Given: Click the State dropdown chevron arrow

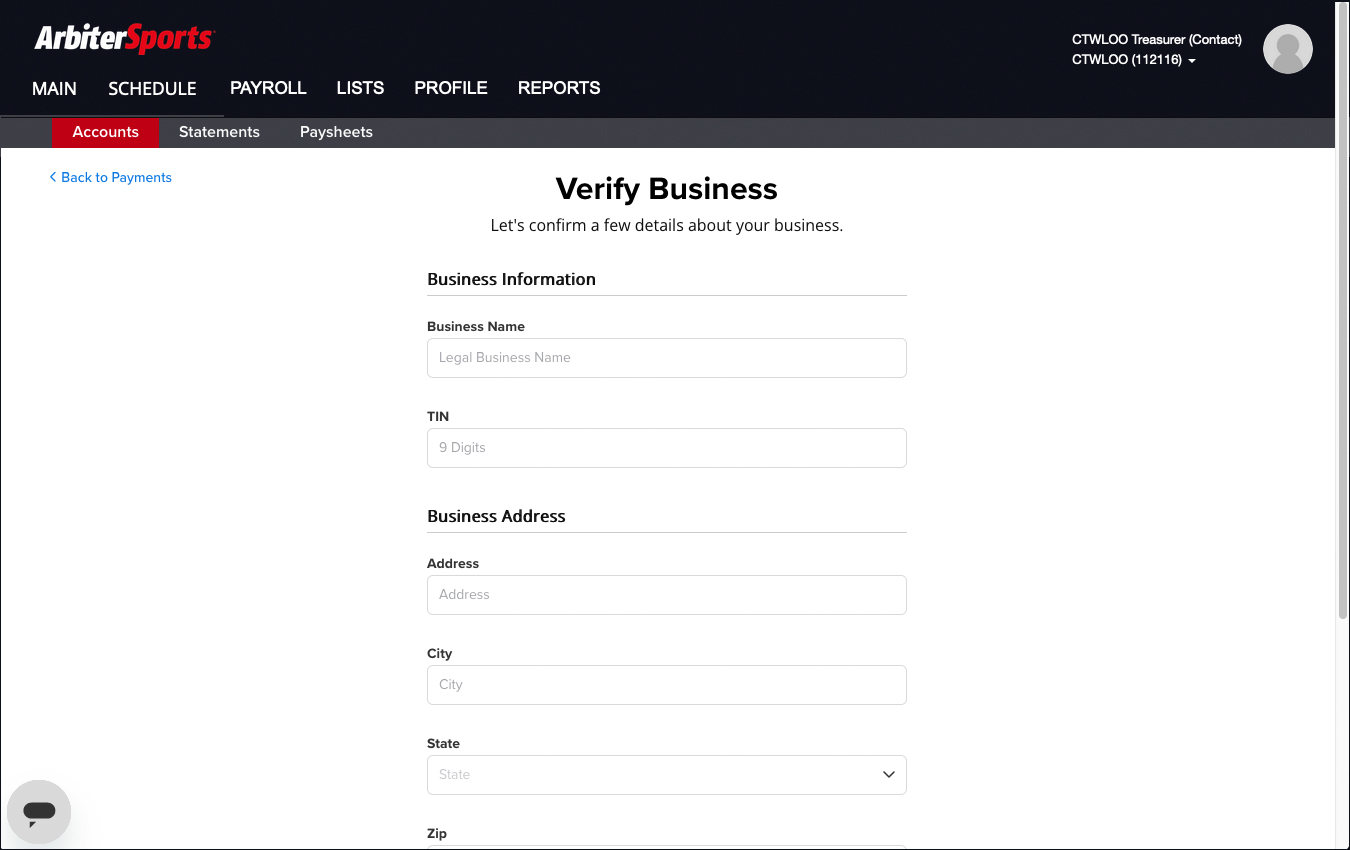Looking at the screenshot, I should click(888, 775).
